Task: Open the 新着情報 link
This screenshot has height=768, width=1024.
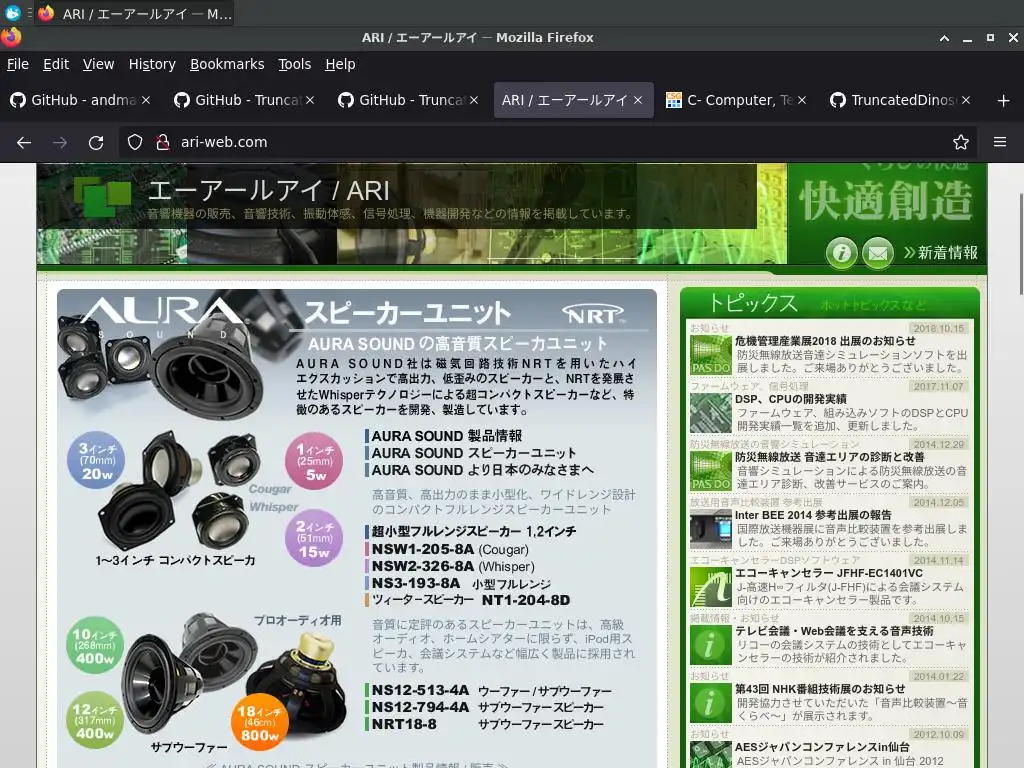Action: (x=940, y=253)
